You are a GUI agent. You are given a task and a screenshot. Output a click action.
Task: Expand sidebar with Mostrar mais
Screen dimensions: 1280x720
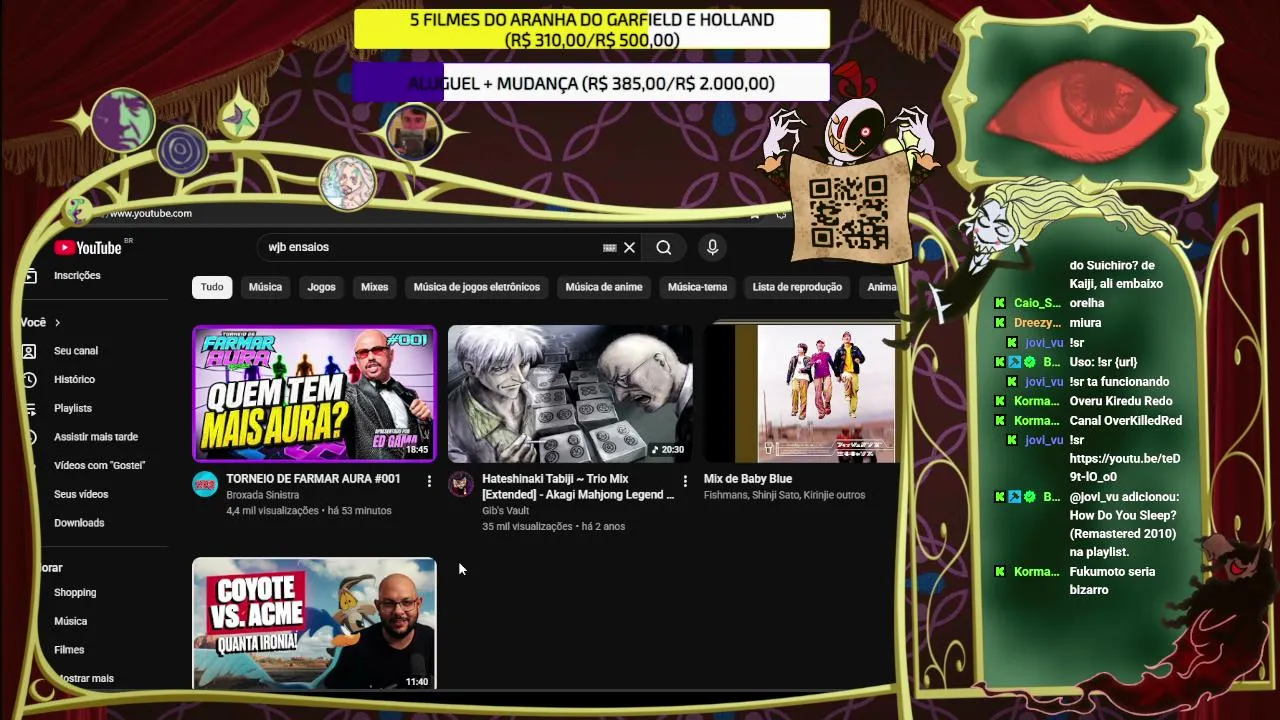[84, 678]
